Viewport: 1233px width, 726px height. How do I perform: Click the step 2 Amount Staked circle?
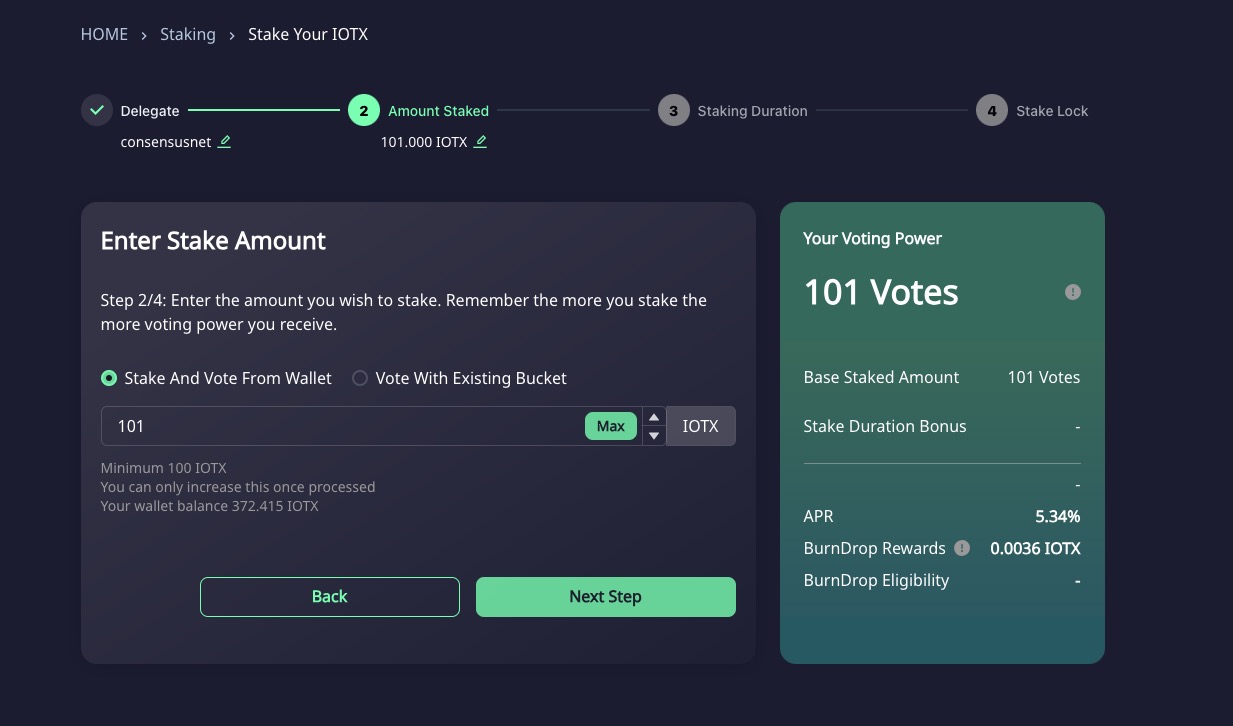[364, 111]
